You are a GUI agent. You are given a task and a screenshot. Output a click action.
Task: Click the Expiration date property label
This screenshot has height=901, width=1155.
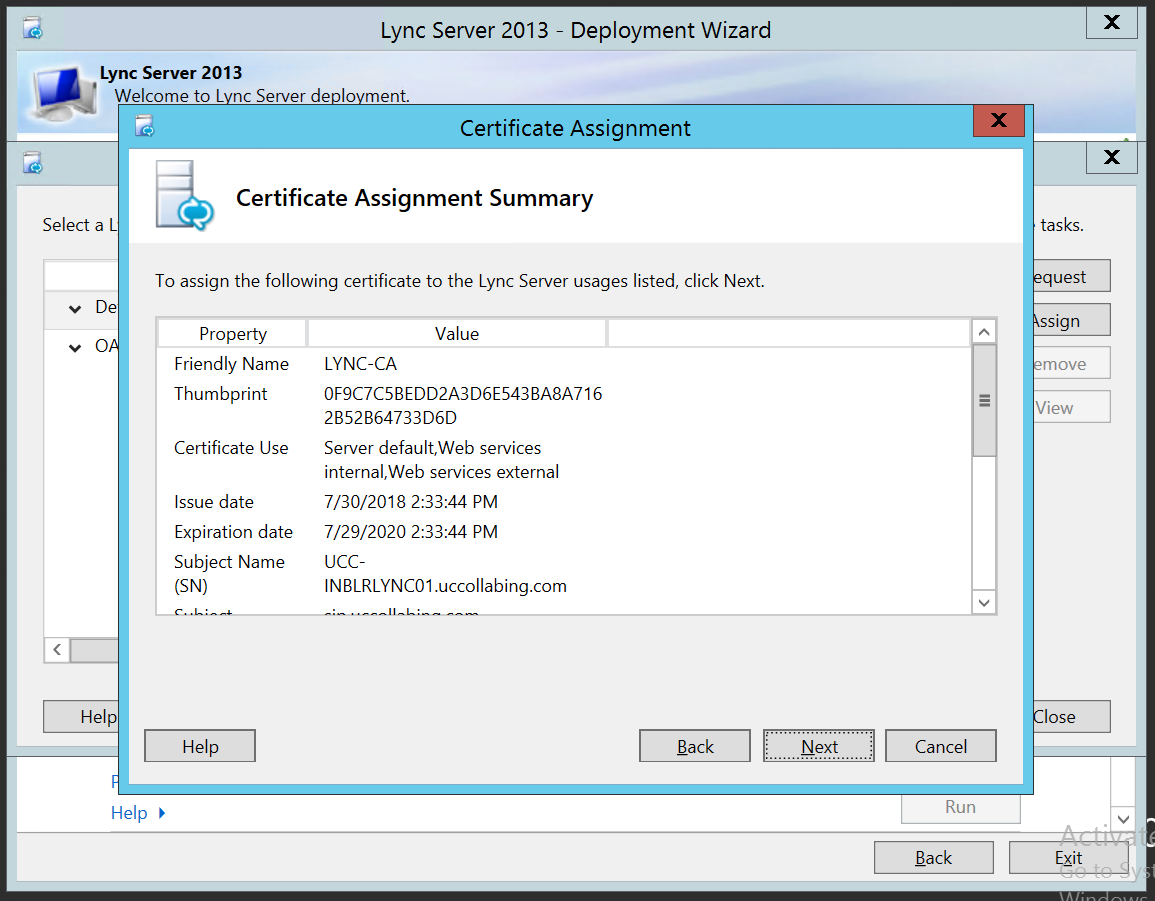tap(234, 532)
